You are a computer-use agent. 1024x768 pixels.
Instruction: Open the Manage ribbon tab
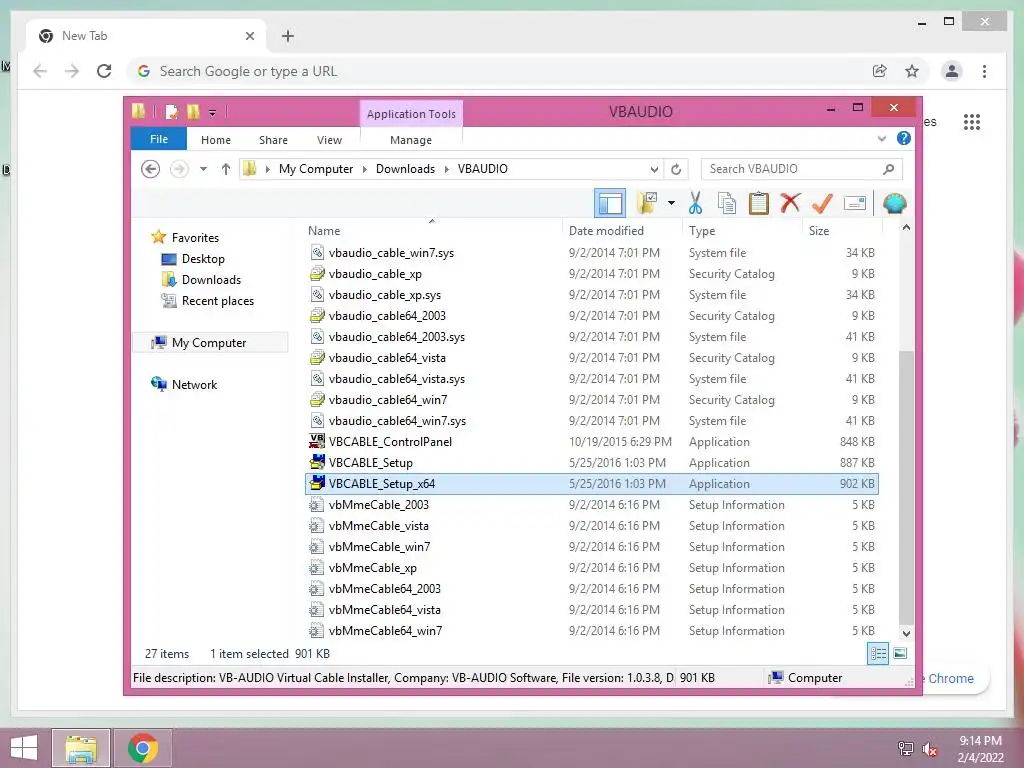411,140
